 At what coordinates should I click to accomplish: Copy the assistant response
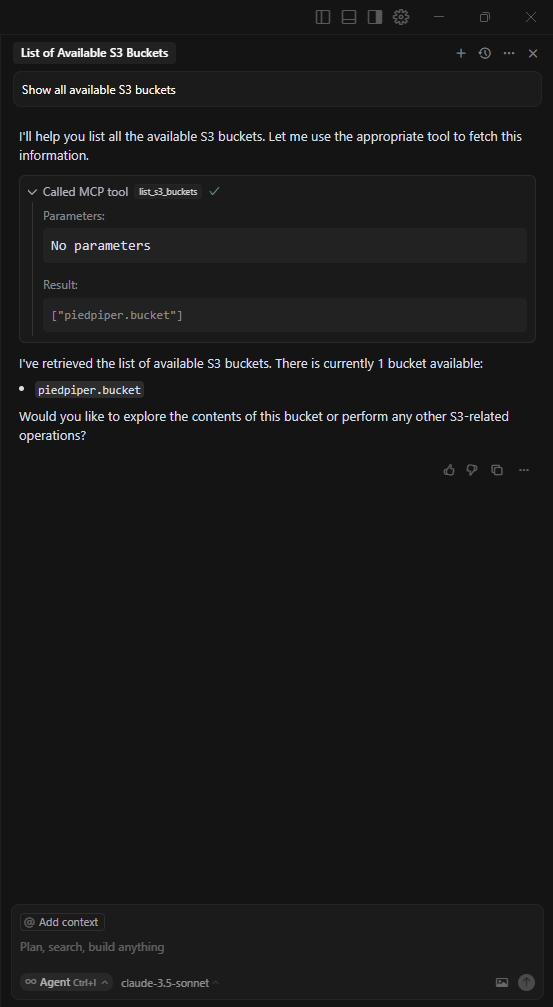point(497,470)
